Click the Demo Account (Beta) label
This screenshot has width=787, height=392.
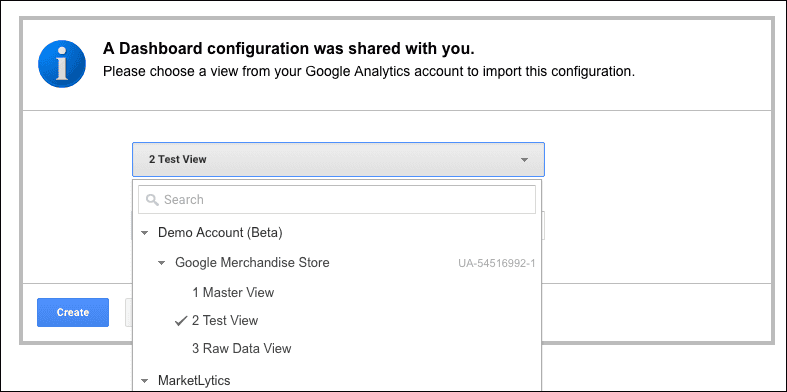point(220,233)
